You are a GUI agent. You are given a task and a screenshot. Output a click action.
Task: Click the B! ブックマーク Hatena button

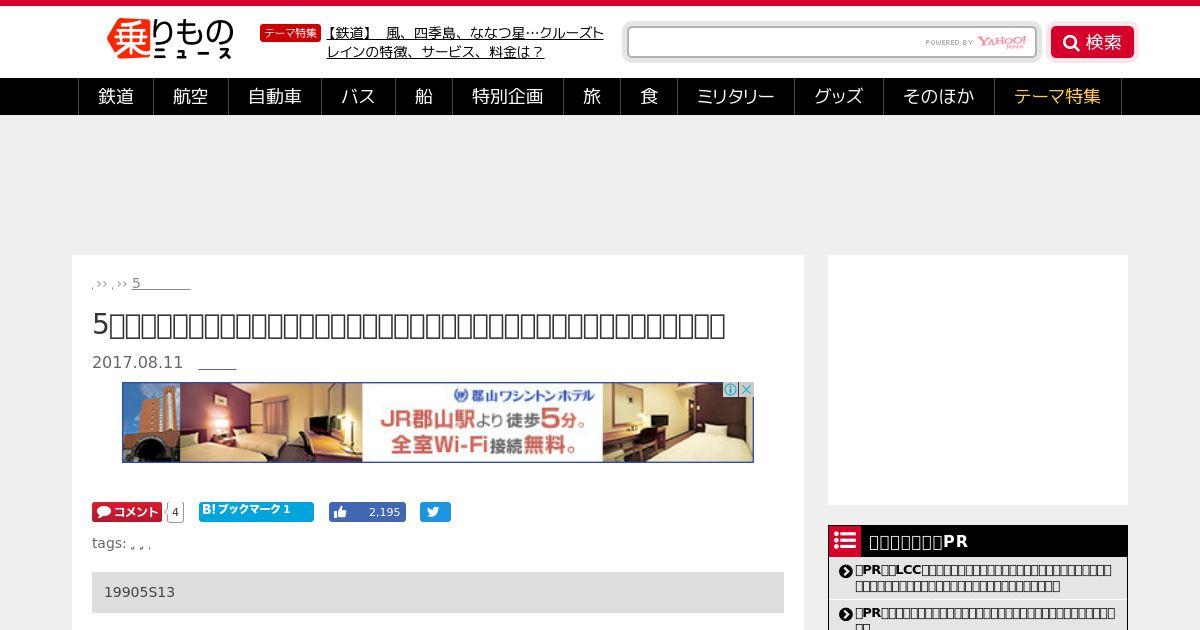(256, 512)
